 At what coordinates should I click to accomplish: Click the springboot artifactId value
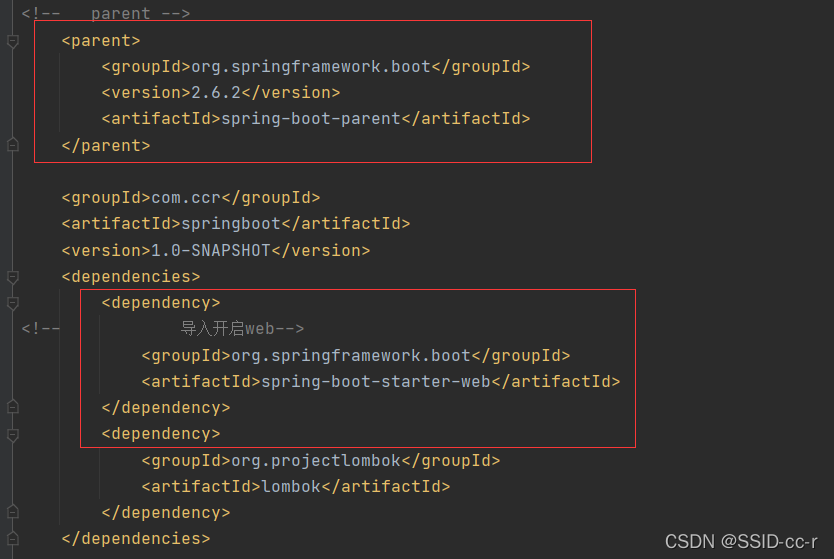231,224
